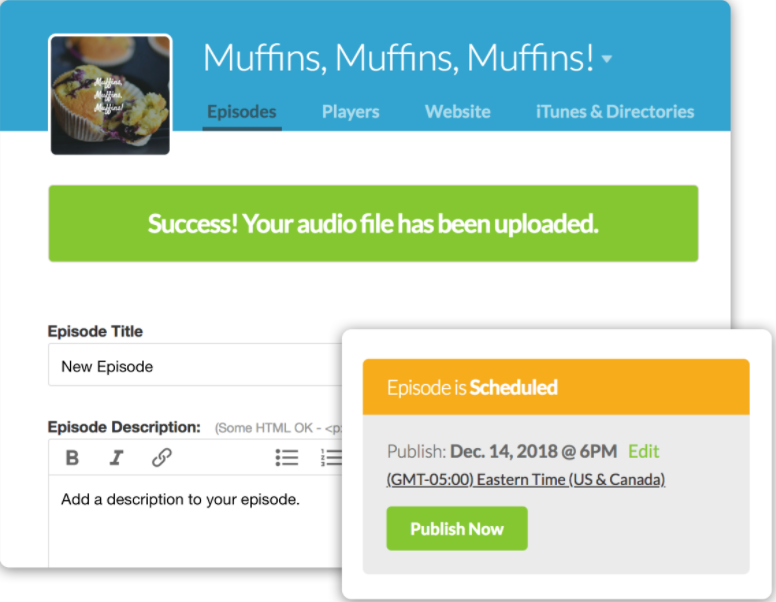Screen dimensions: 776x602
Task: Open the Players tab
Action: [350, 112]
